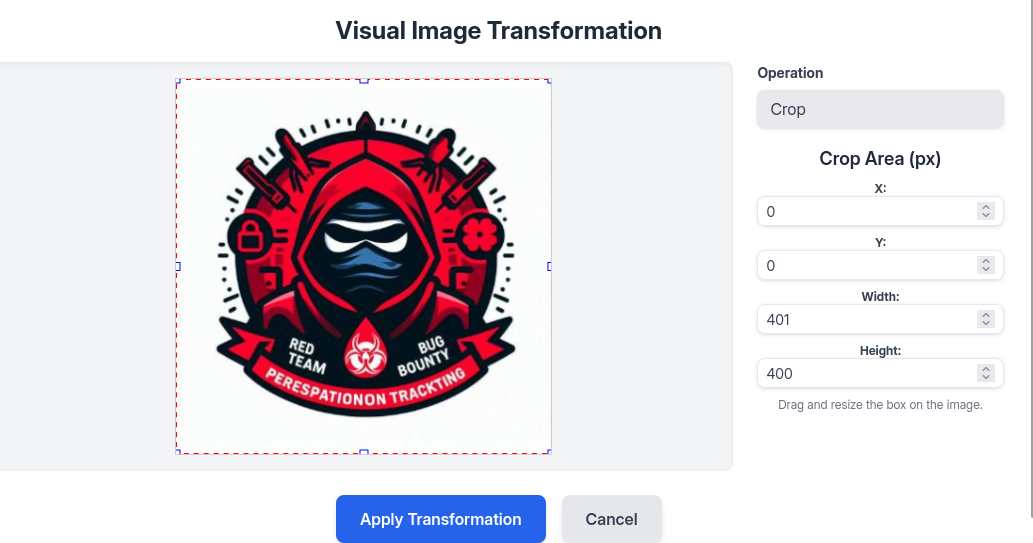Grab the top-right crop handle
Screen dimensions: 1033x543
pyautogui.click(x=549, y=80)
